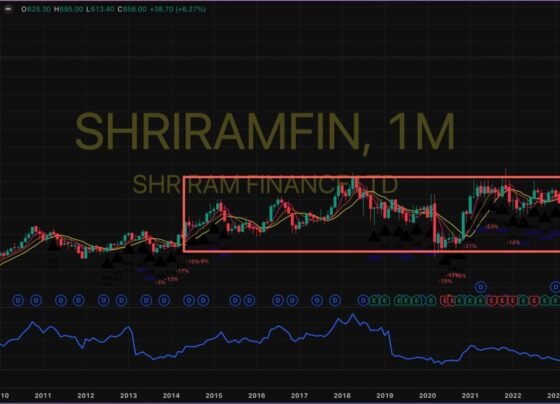Select the -14% label near 2022

pyautogui.click(x=513, y=243)
